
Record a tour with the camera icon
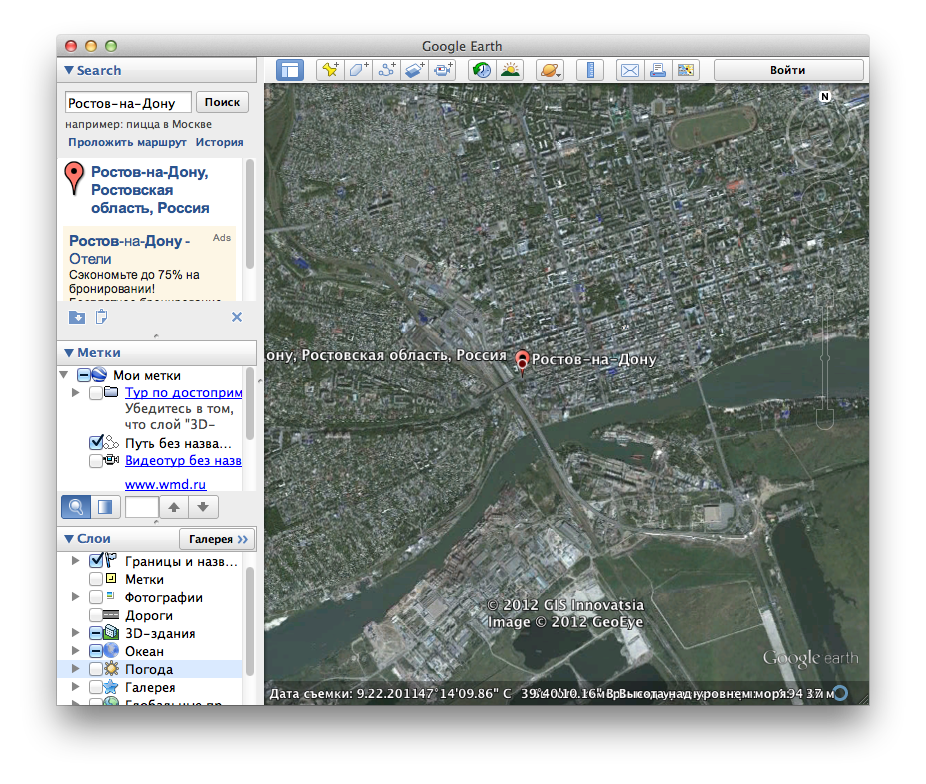pyautogui.click(x=444, y=70)
